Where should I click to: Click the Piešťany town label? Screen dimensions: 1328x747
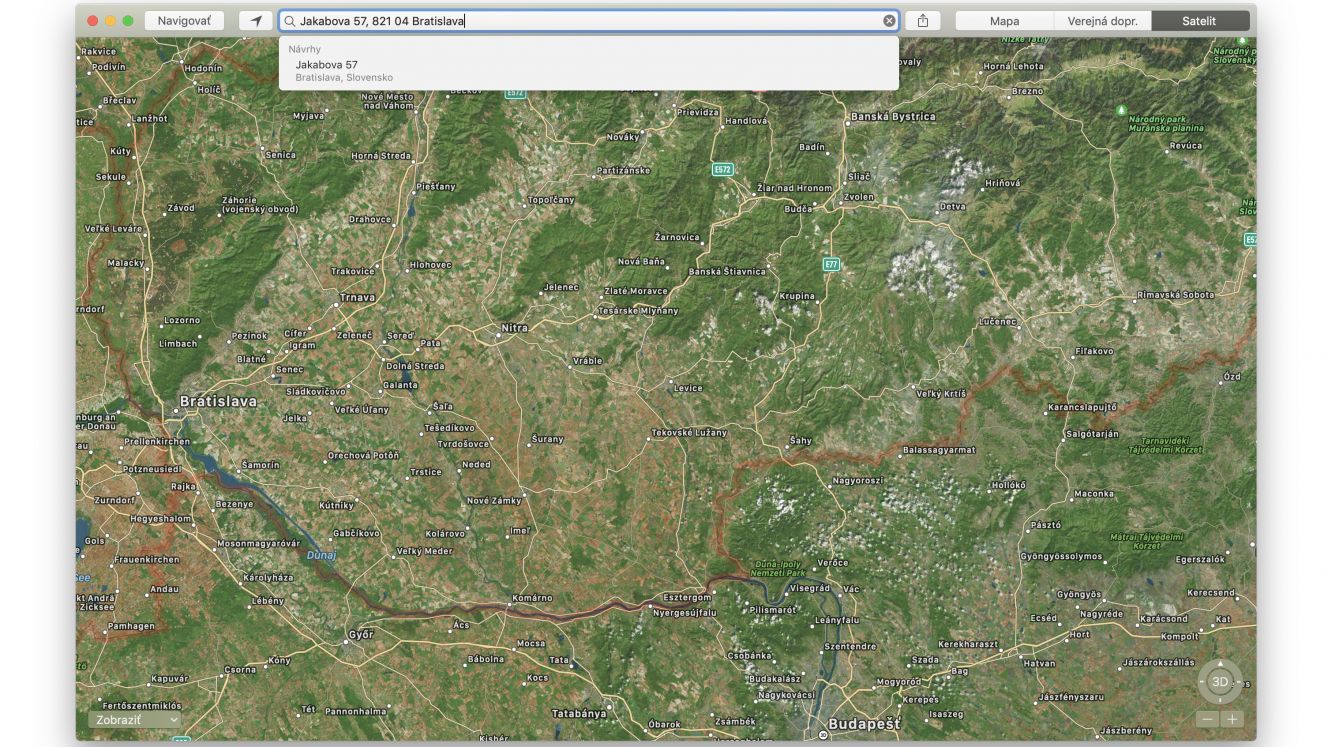(436, 186)
